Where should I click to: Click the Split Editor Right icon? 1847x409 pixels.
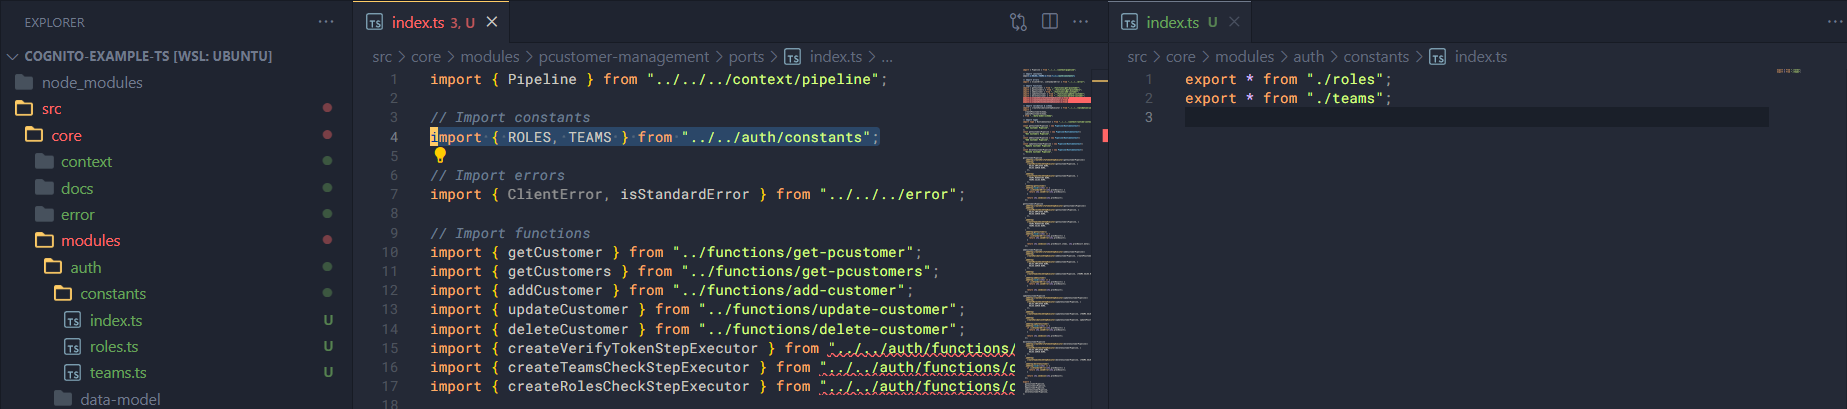(x=1050, y=22)
